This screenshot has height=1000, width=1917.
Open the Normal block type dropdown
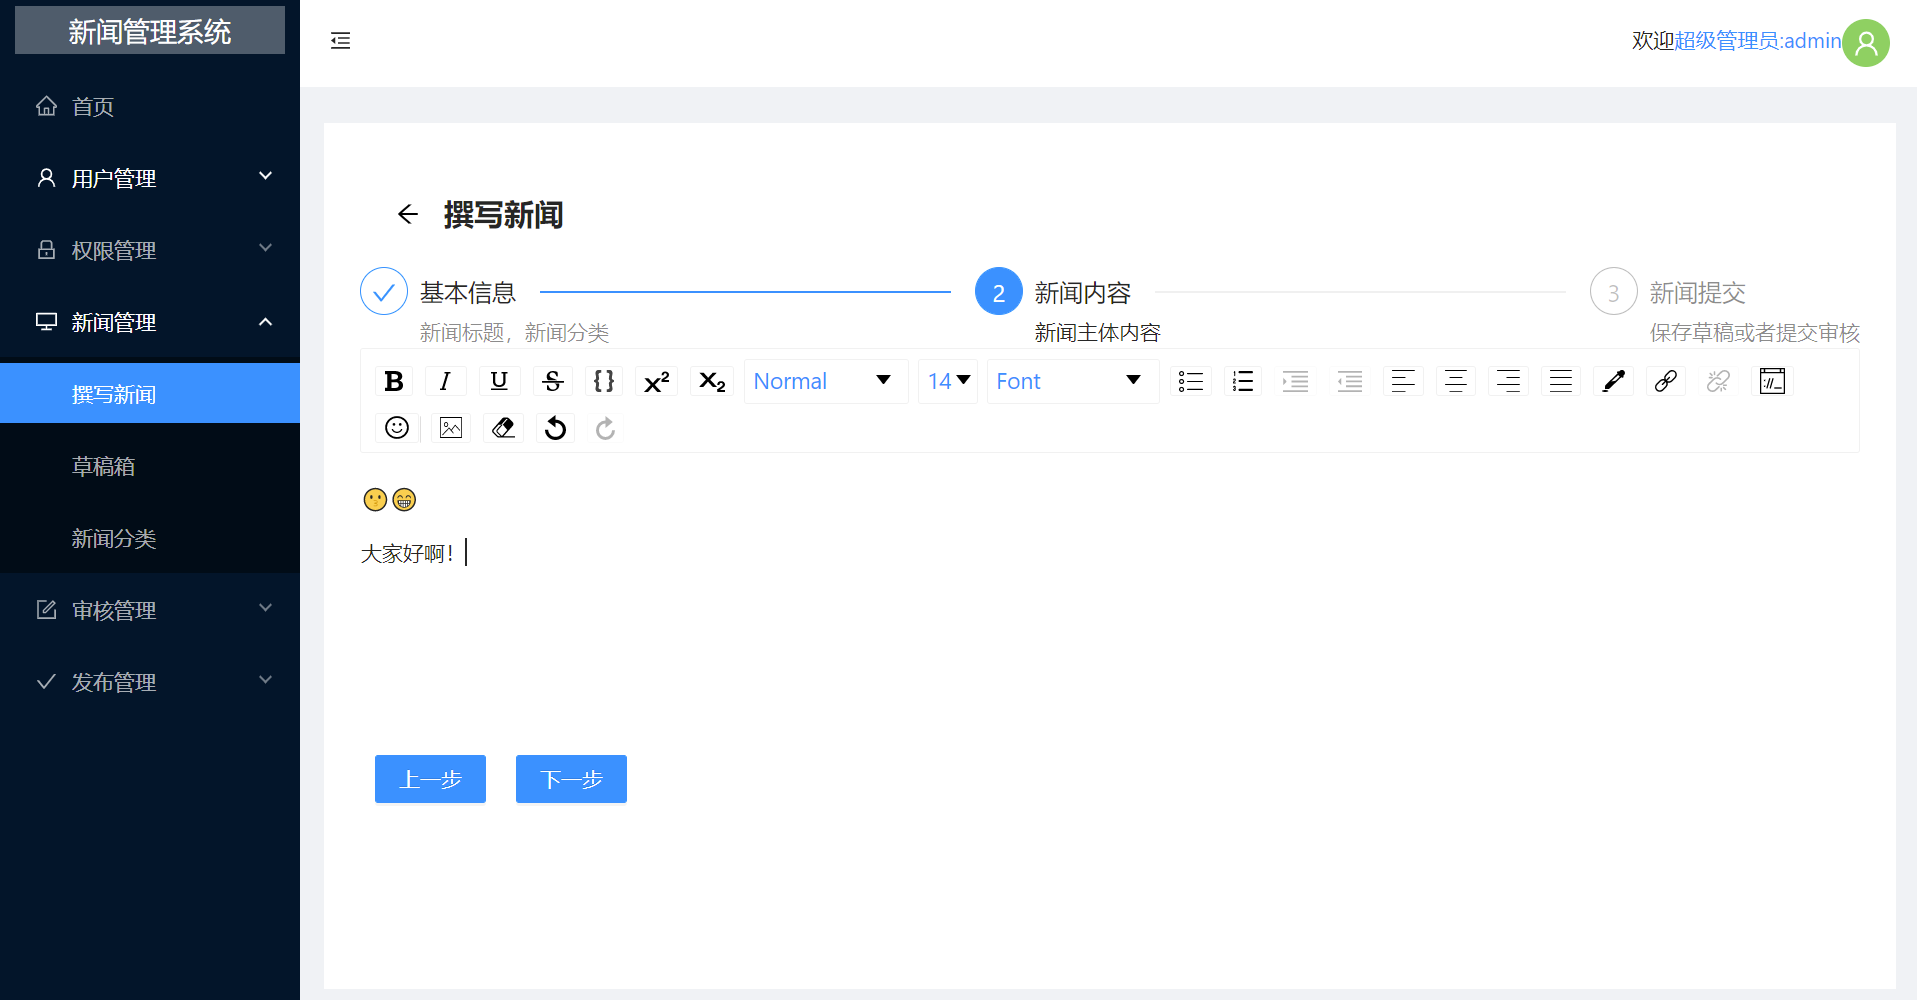[x=825, y=381]
